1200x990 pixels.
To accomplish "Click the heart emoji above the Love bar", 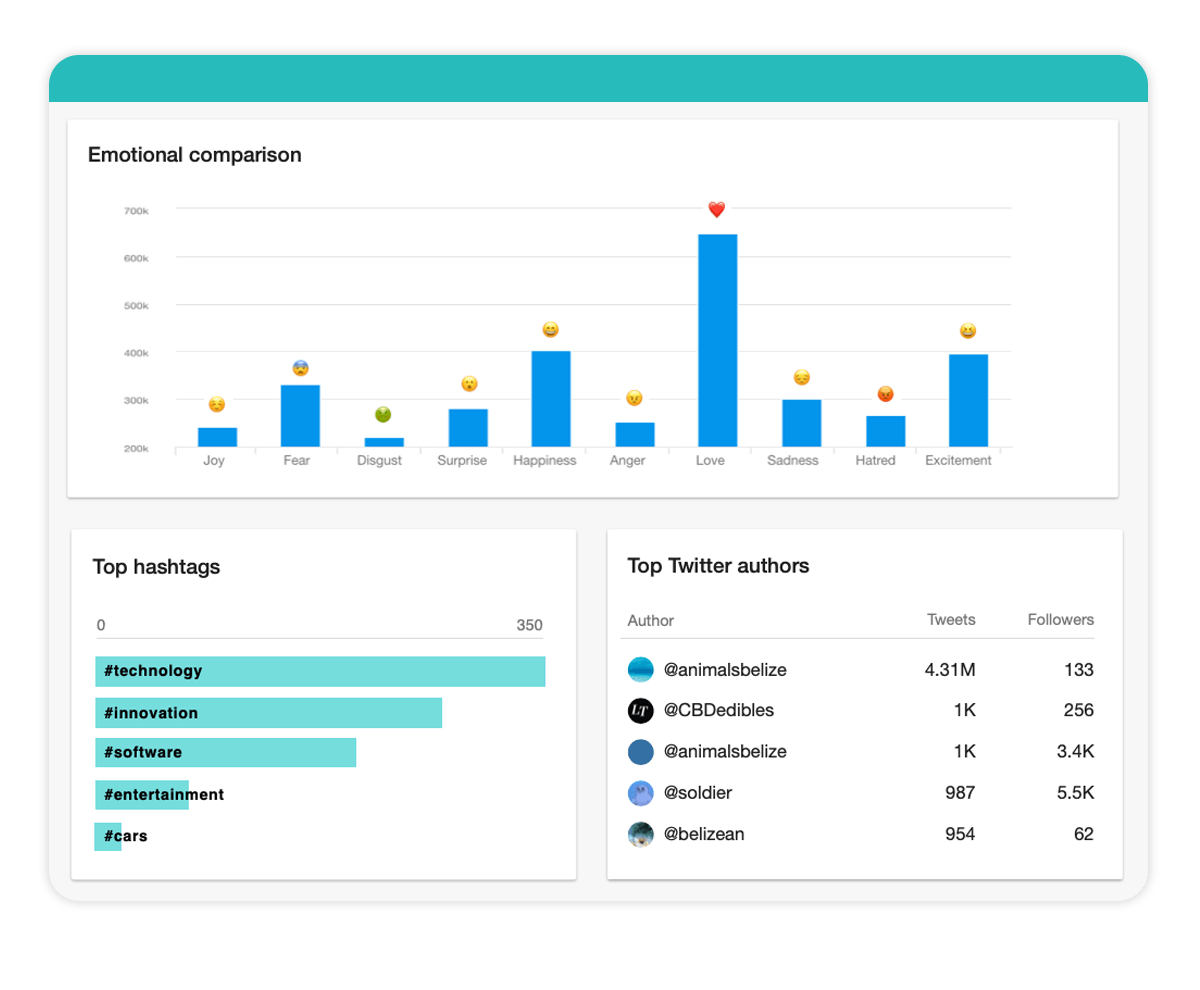I will [716, 209].
